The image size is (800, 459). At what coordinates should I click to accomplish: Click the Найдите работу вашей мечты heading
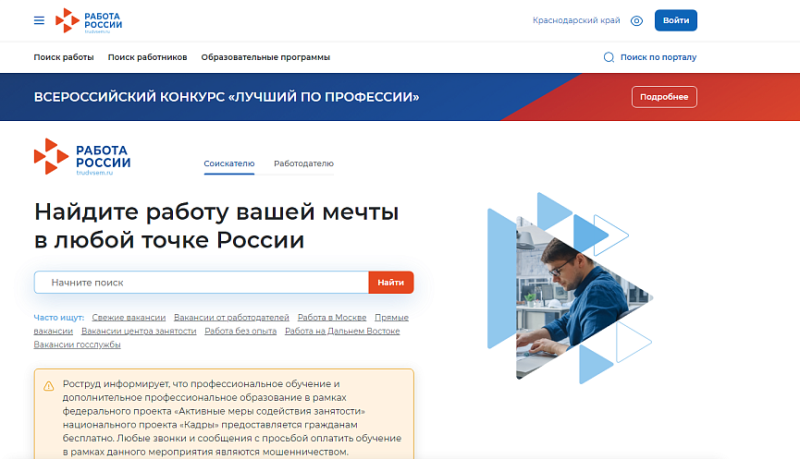[216, 225]
